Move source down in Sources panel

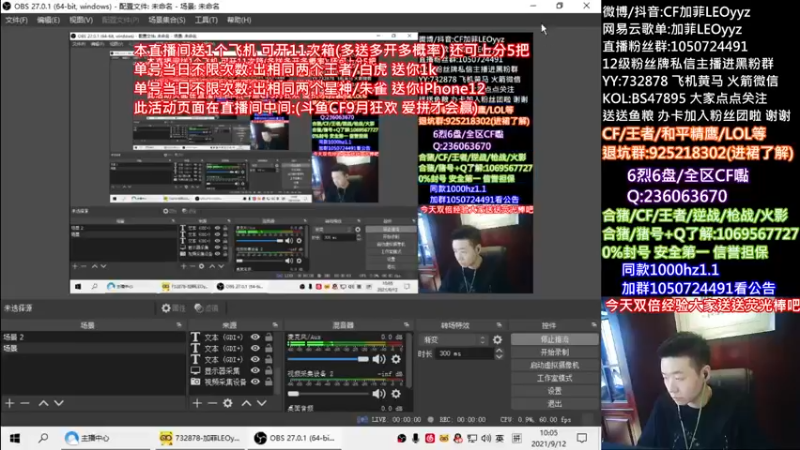(x=262, y=403)
